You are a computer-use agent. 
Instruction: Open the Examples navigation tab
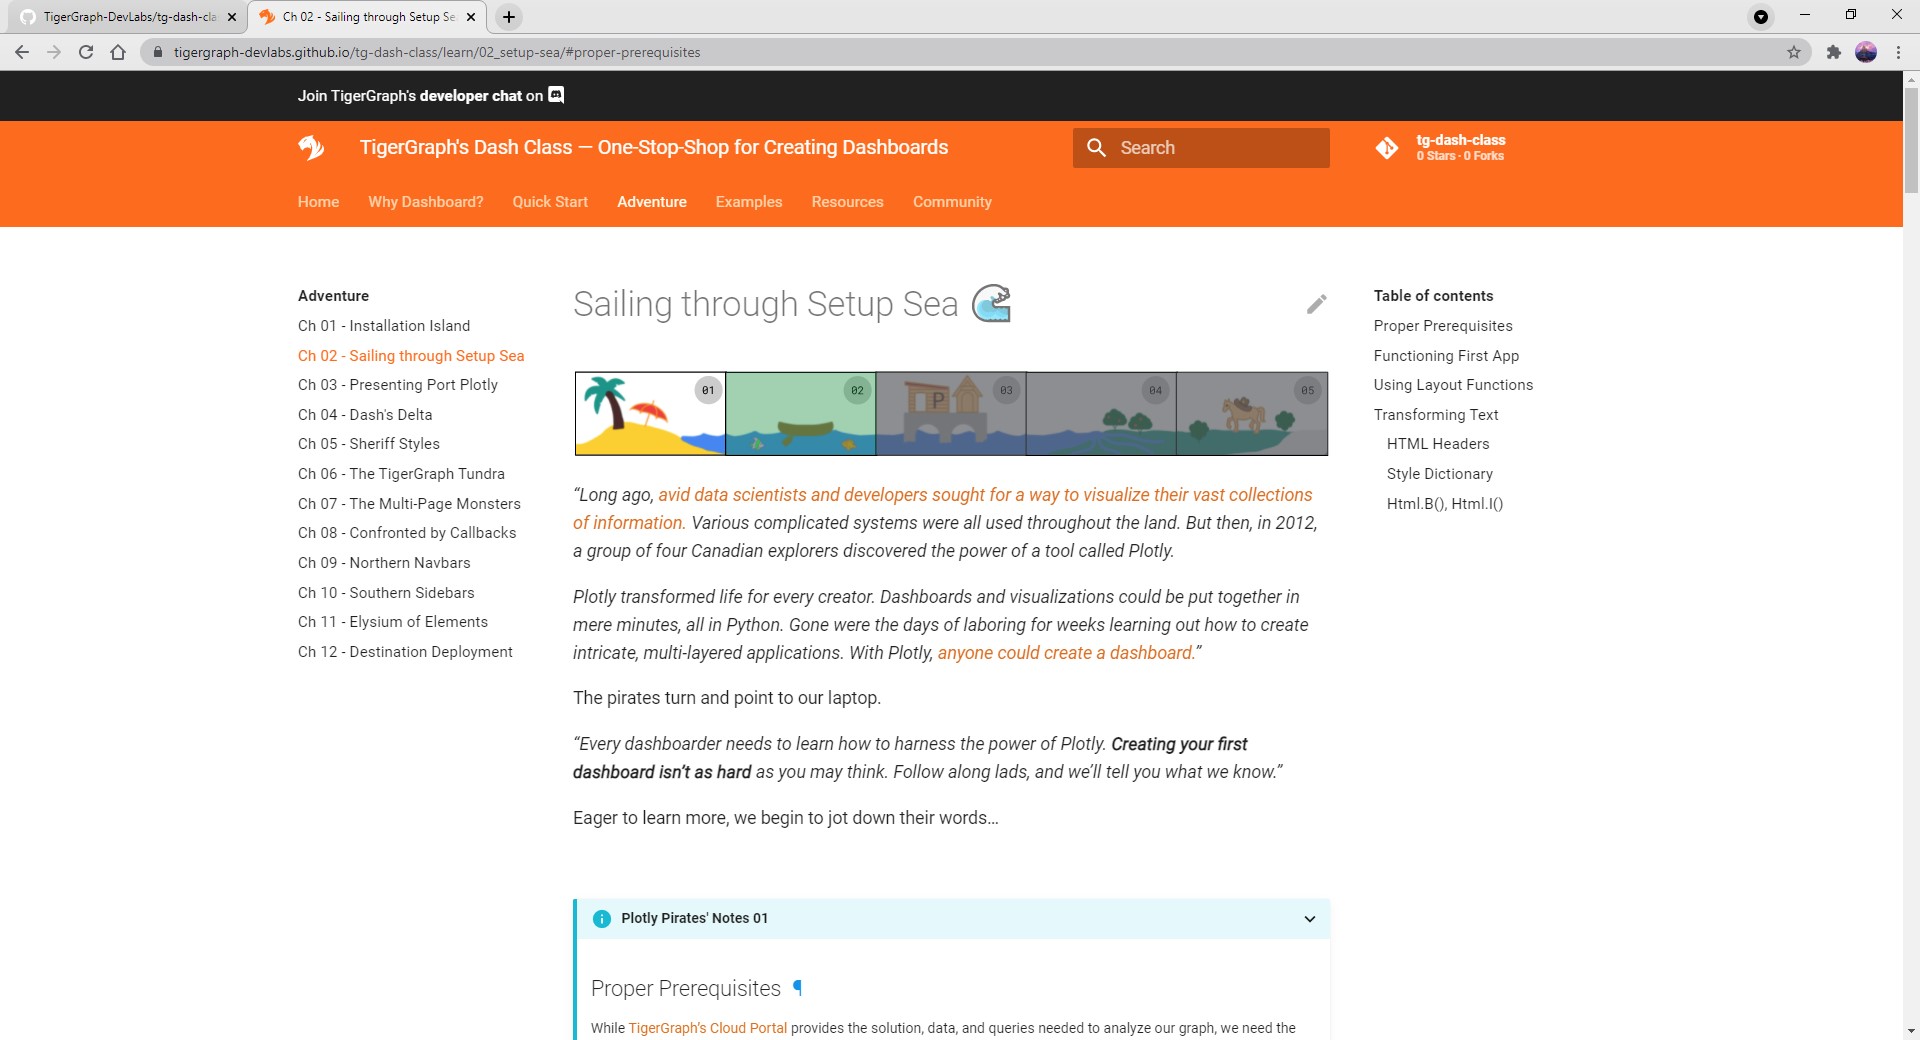click(748, 202)
